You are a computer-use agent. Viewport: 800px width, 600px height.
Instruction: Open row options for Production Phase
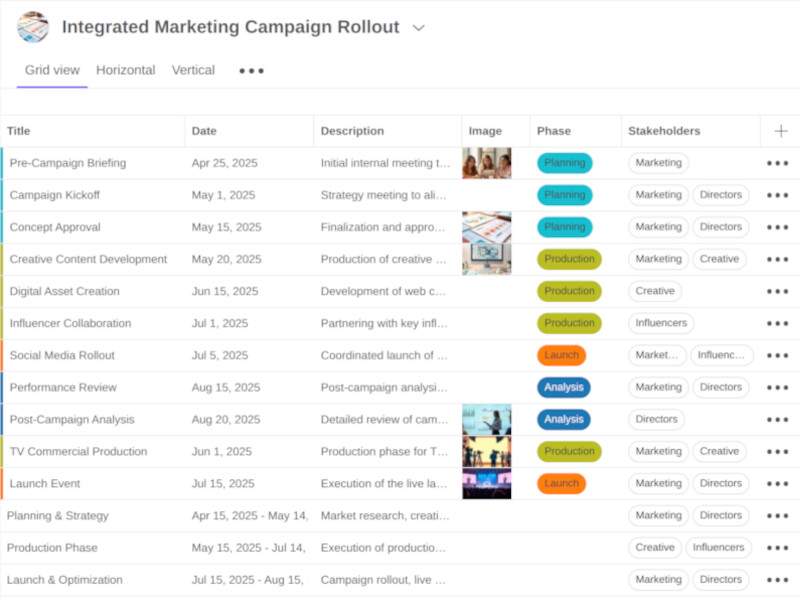777,547
